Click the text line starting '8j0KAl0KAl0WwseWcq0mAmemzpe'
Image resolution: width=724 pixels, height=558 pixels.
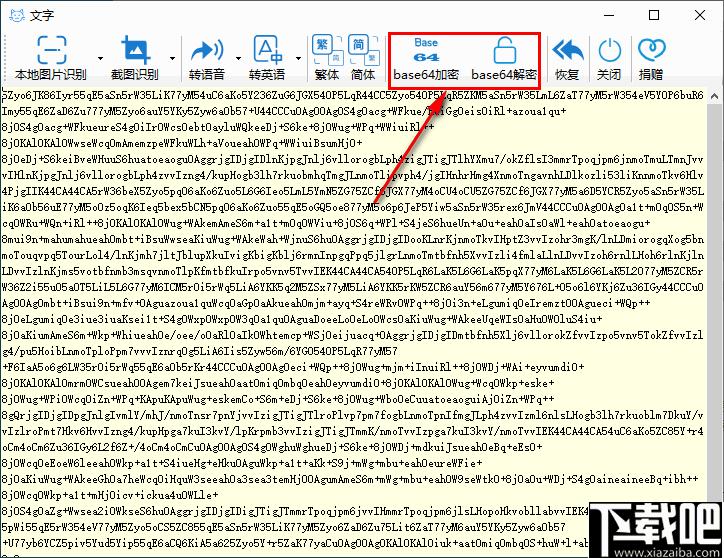tap(182, 143)
